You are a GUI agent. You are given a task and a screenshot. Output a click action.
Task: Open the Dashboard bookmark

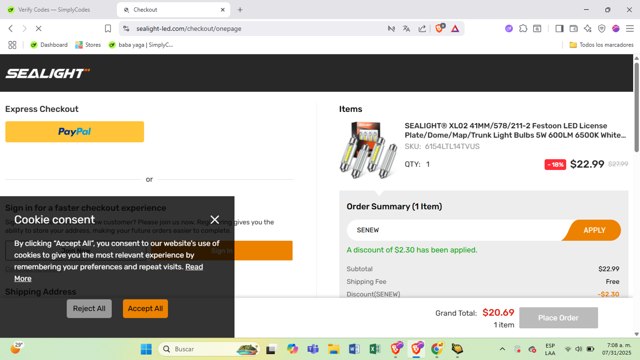point(49,45)
